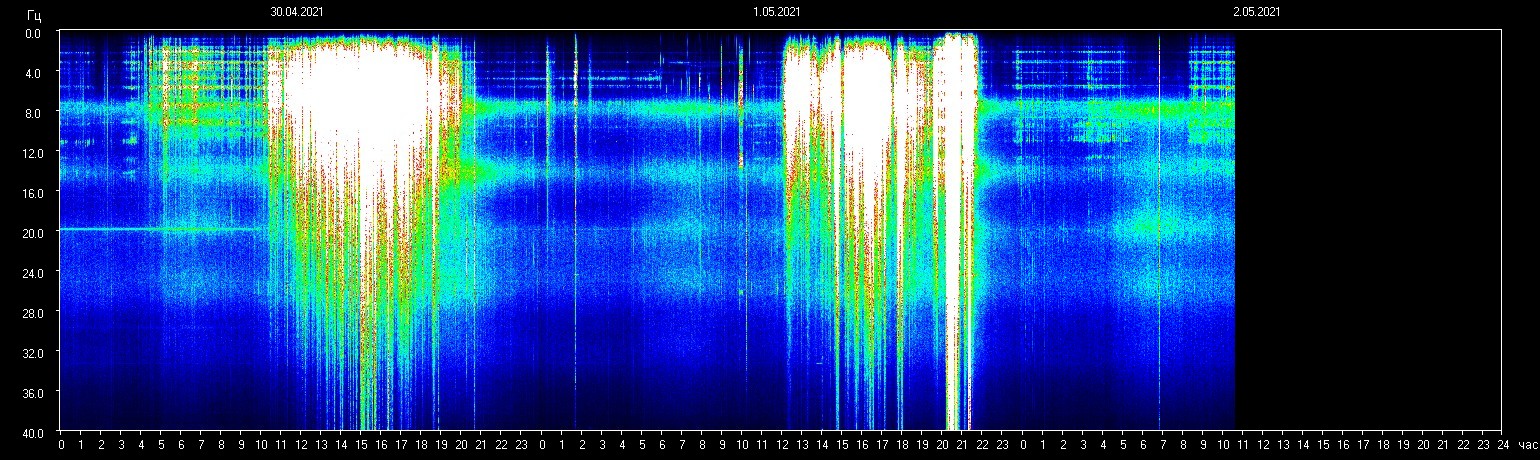Screen dimensions: 1540x460
Task: Click the 20.0 frequency axis label
Action: tap(31, 232)
